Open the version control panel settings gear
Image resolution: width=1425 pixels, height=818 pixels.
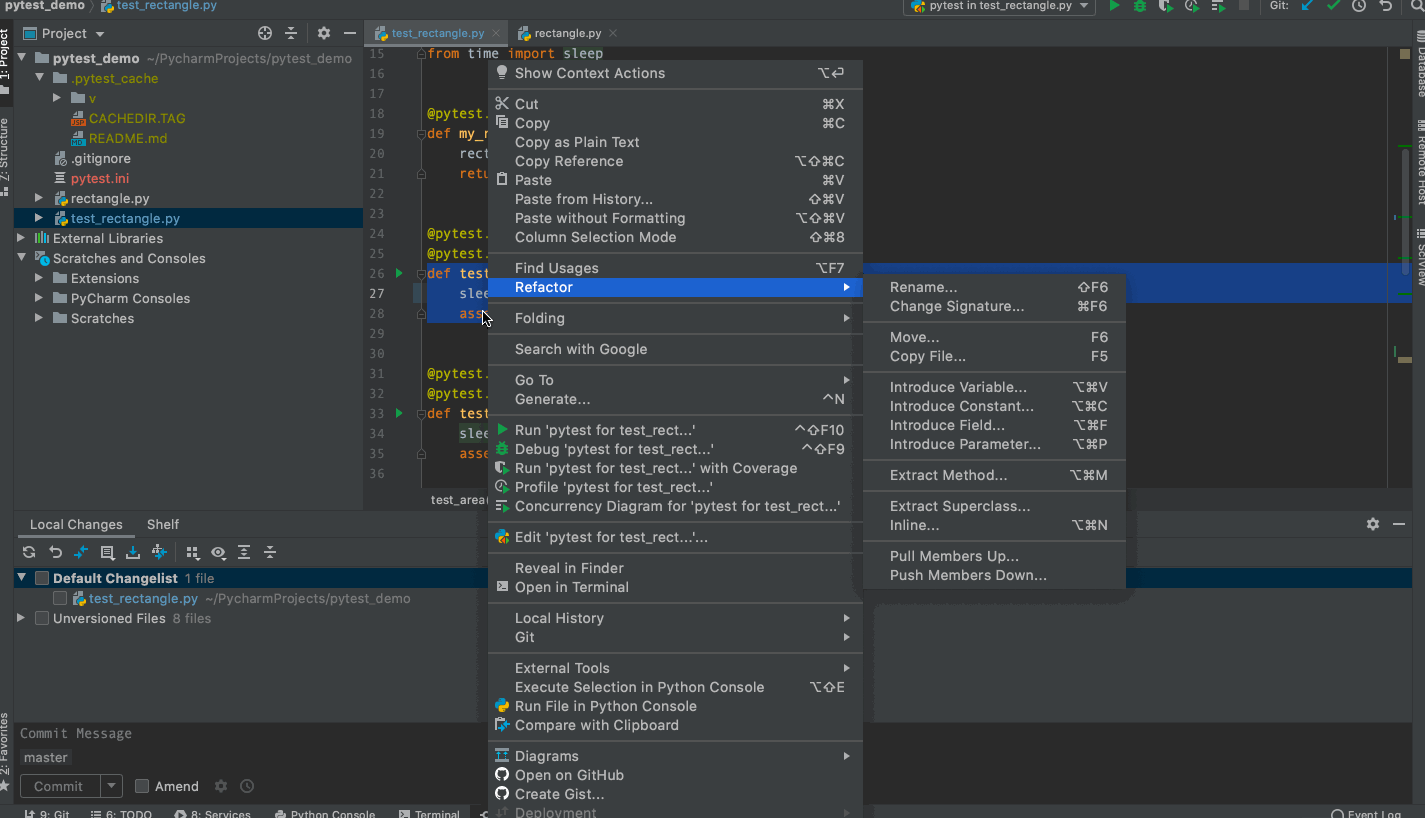(1373, 524)
